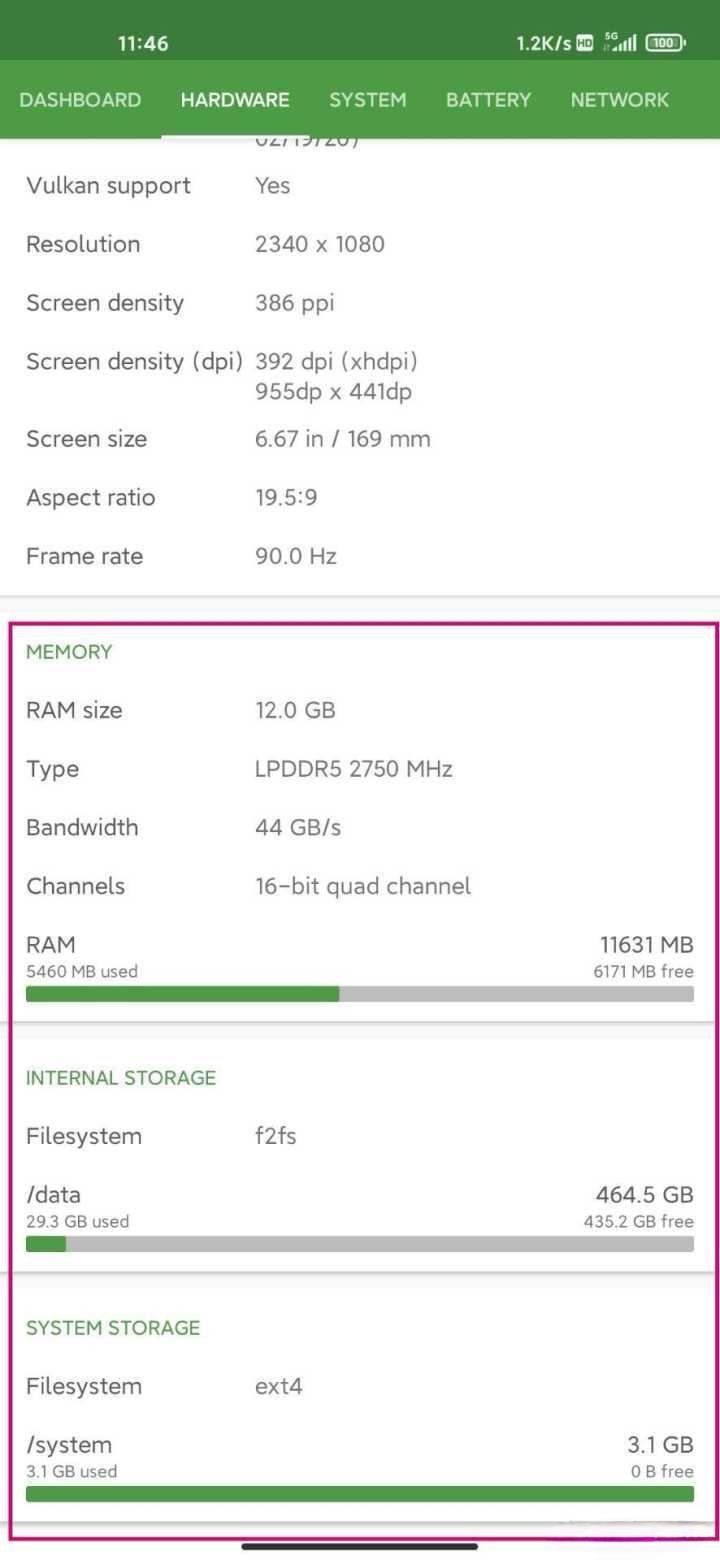Tap the battery icon showing 100

pos(662,42)
